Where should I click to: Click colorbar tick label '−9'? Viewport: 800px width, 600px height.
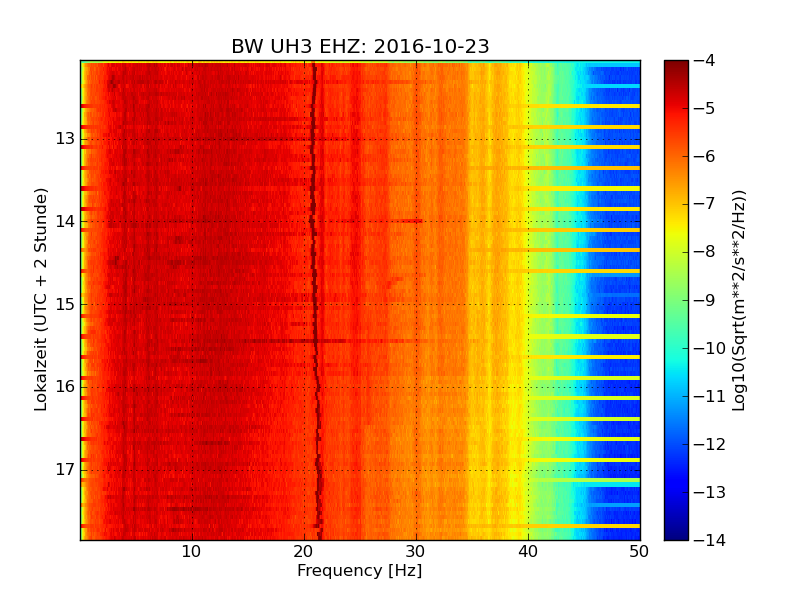click(x=705, y=301)
